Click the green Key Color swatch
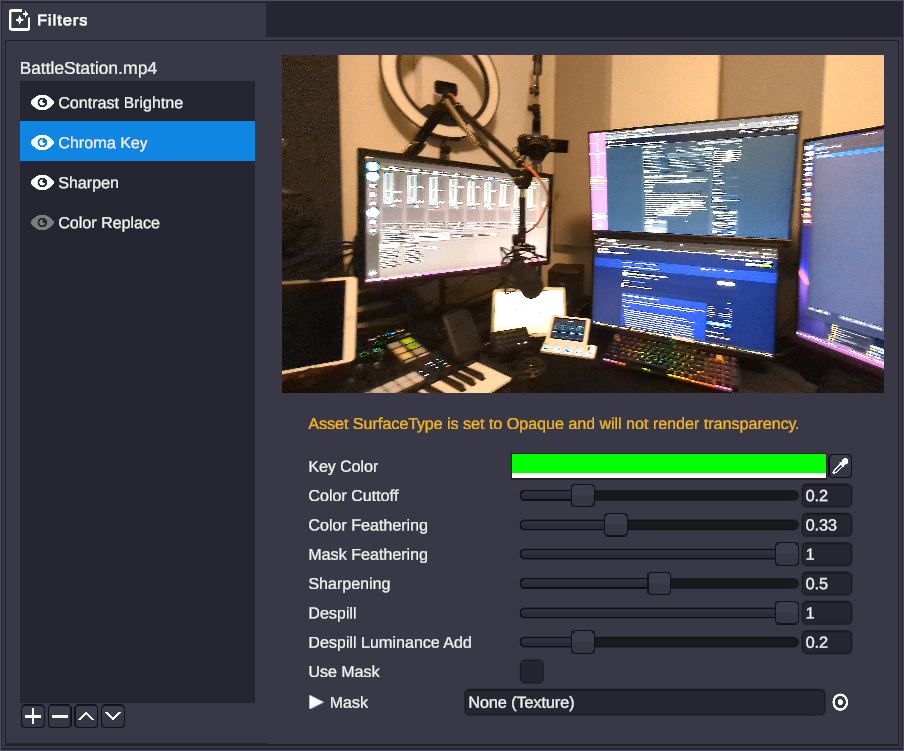 [x=668, y=465]
